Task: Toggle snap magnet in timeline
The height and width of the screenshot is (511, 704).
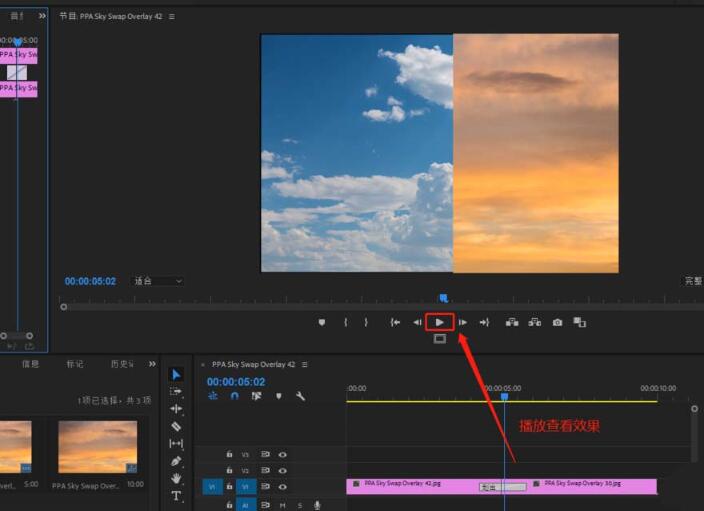Action: (x=234, y=396)
